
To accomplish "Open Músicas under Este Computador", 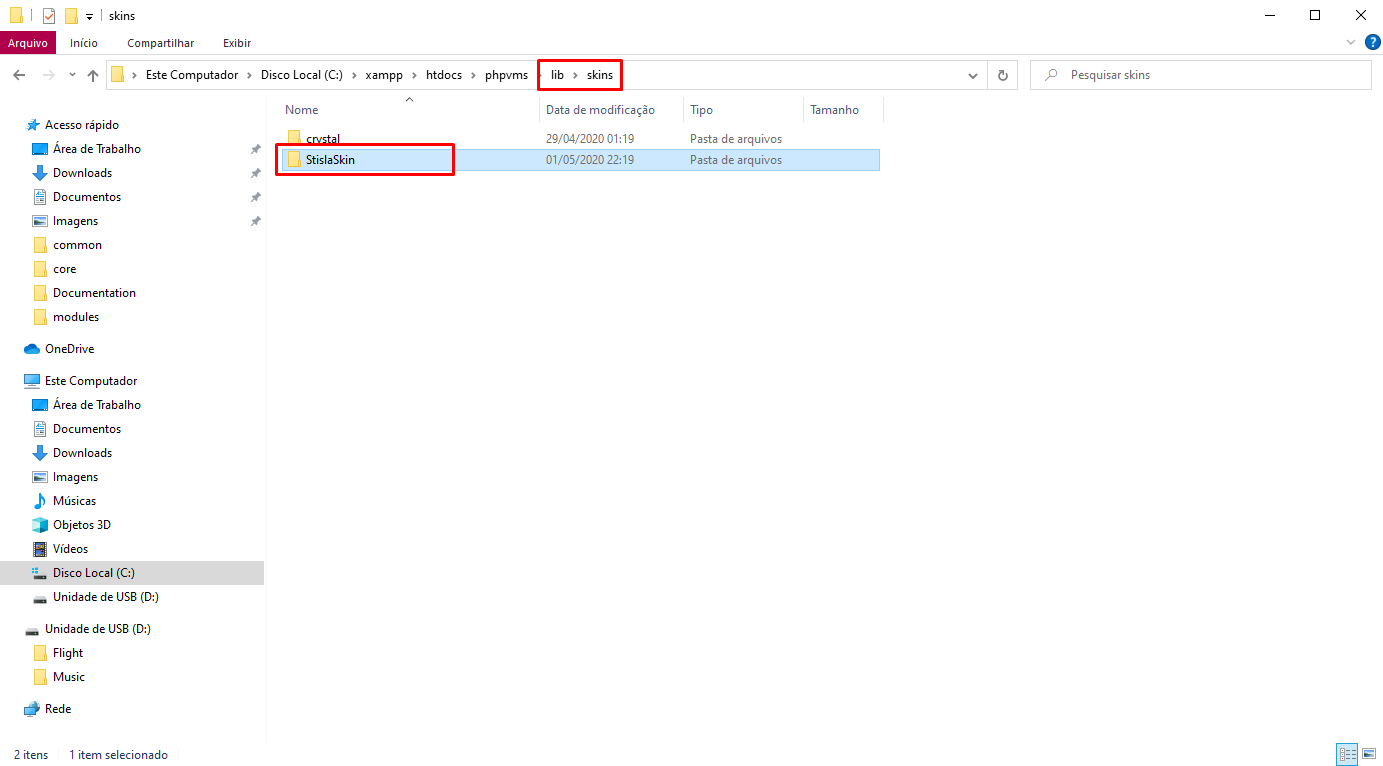I will point(74,501).
